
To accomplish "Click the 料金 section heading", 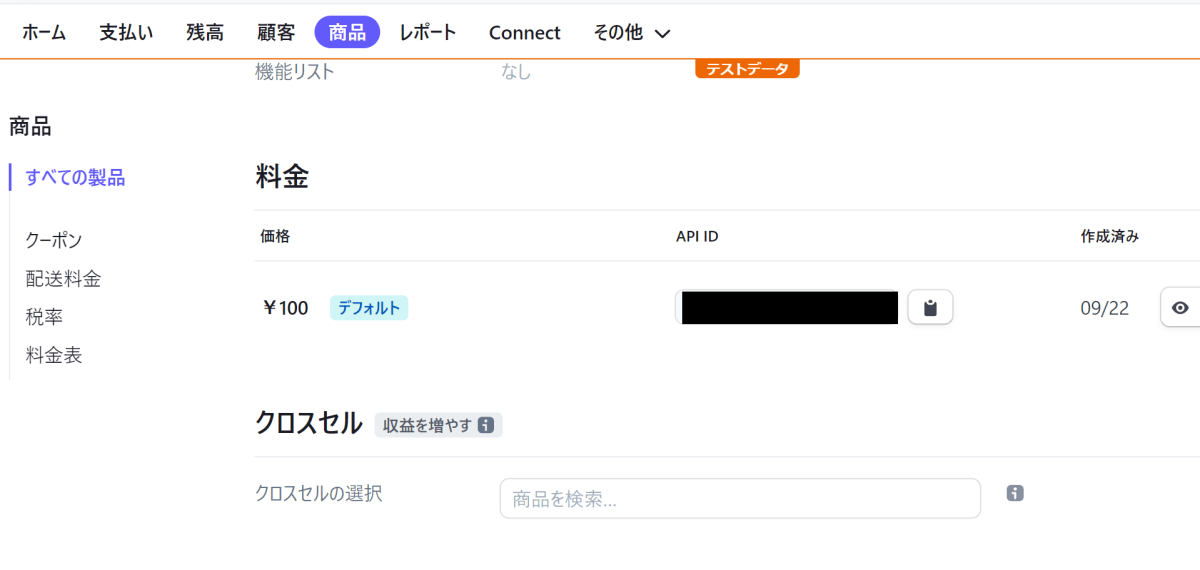I will point(282,178).
